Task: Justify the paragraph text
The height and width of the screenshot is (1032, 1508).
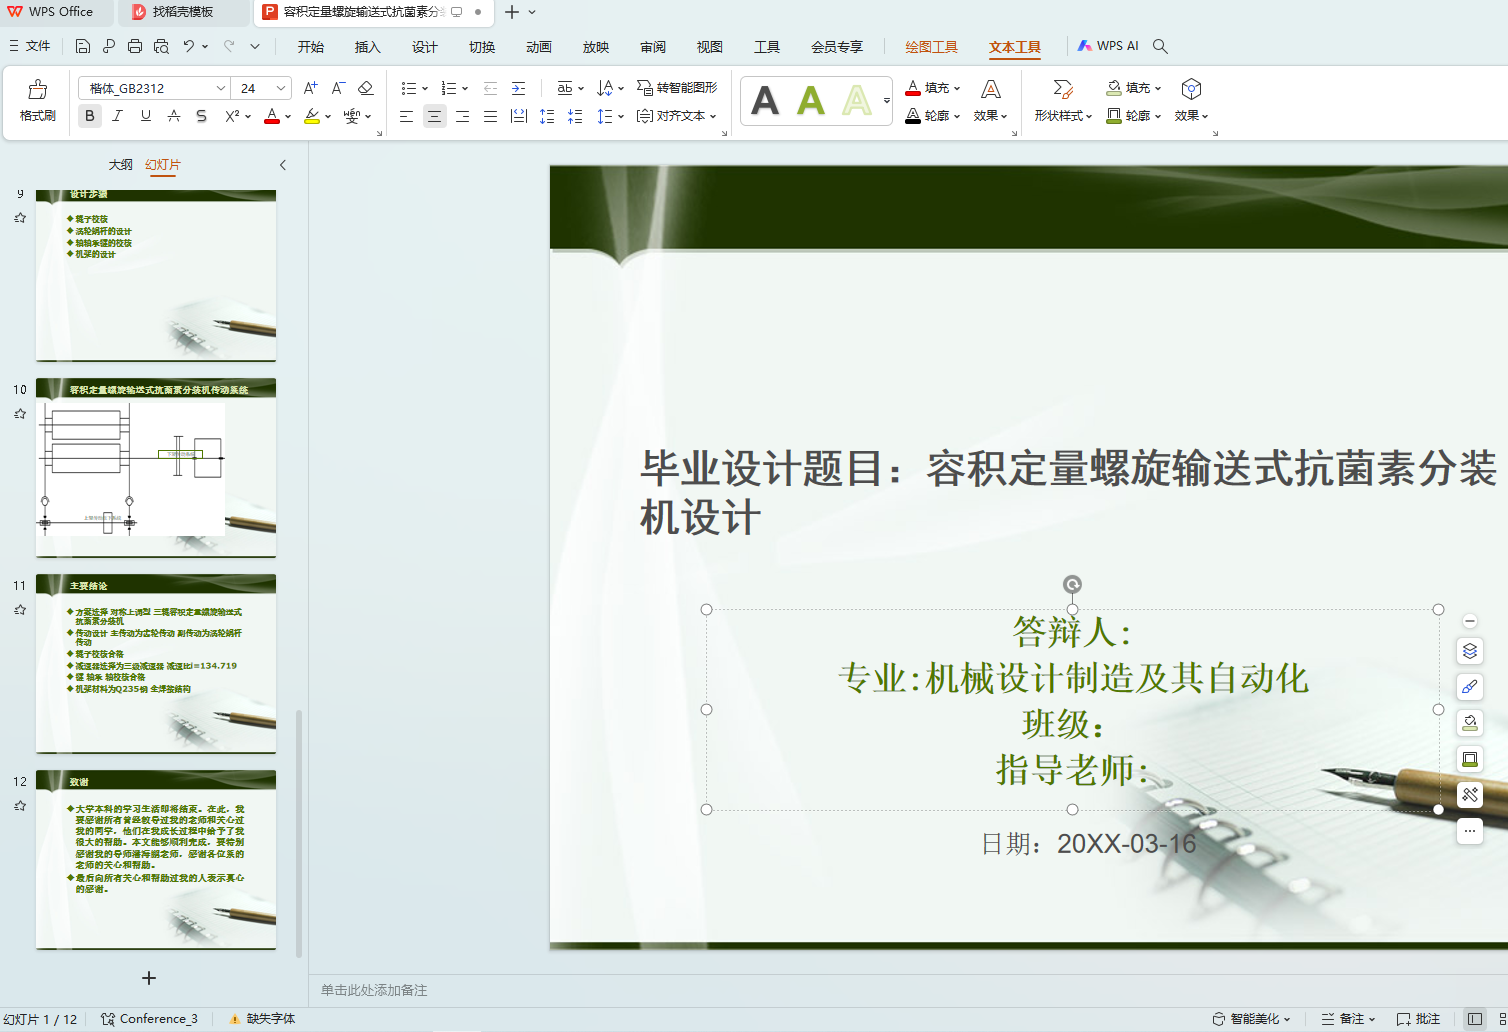Action: pyautogui.click(x=490, y=116)
